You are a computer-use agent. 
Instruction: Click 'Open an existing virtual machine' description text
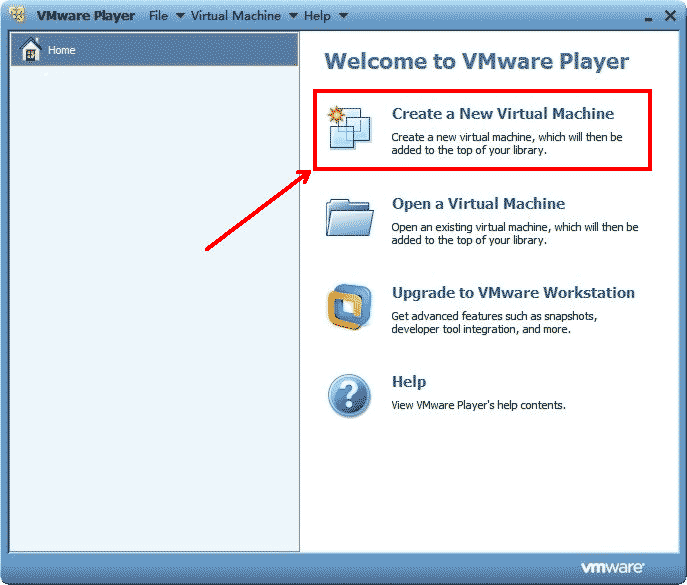[515, 234]
